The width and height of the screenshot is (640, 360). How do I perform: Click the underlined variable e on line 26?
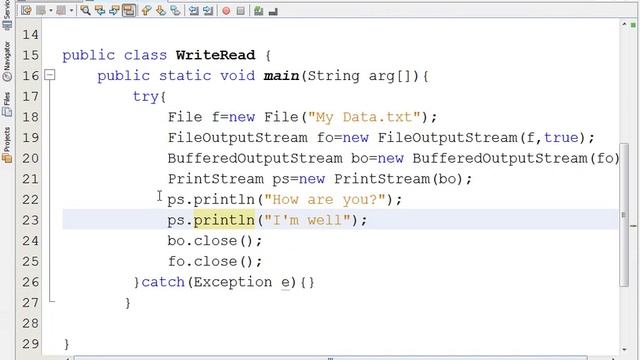(285, 282)
